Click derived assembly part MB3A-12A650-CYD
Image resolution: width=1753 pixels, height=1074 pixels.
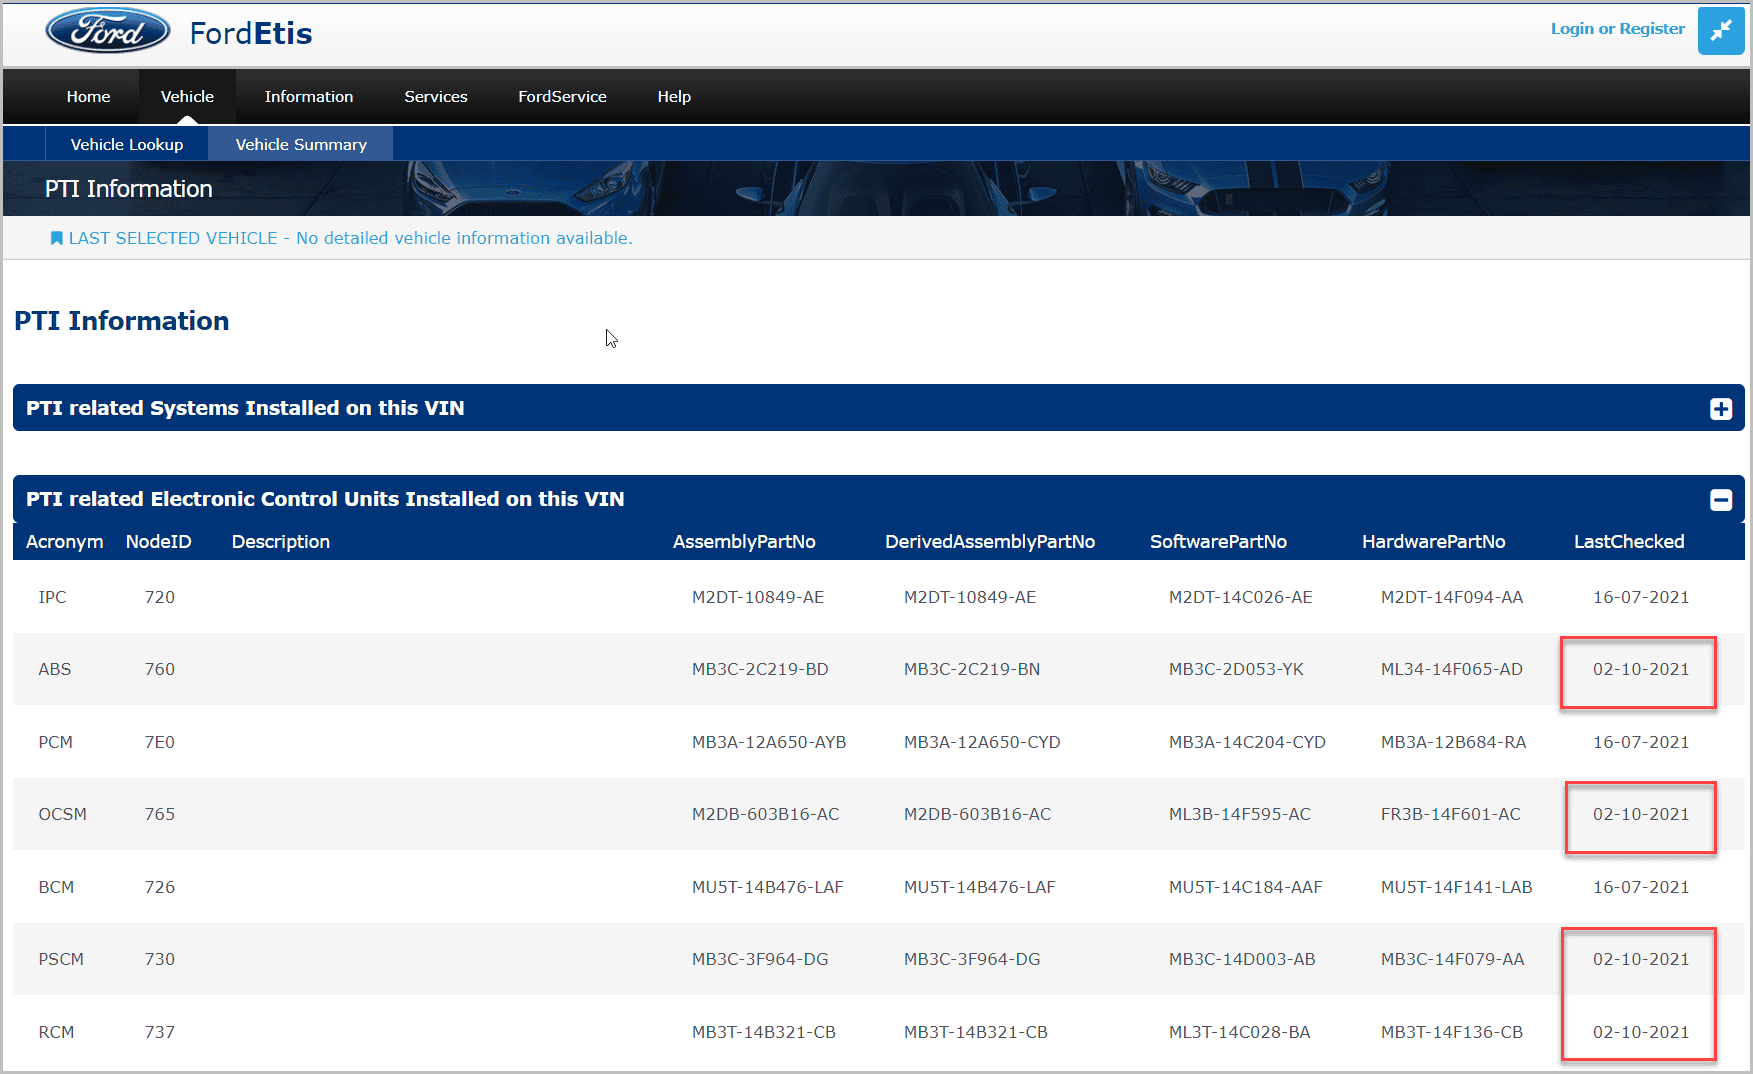982,742
